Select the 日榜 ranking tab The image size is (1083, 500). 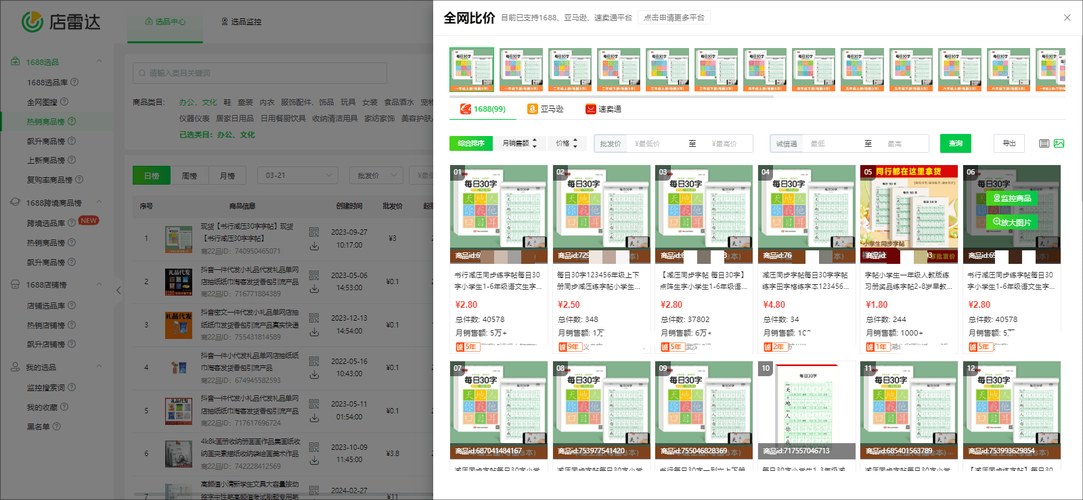151,175
